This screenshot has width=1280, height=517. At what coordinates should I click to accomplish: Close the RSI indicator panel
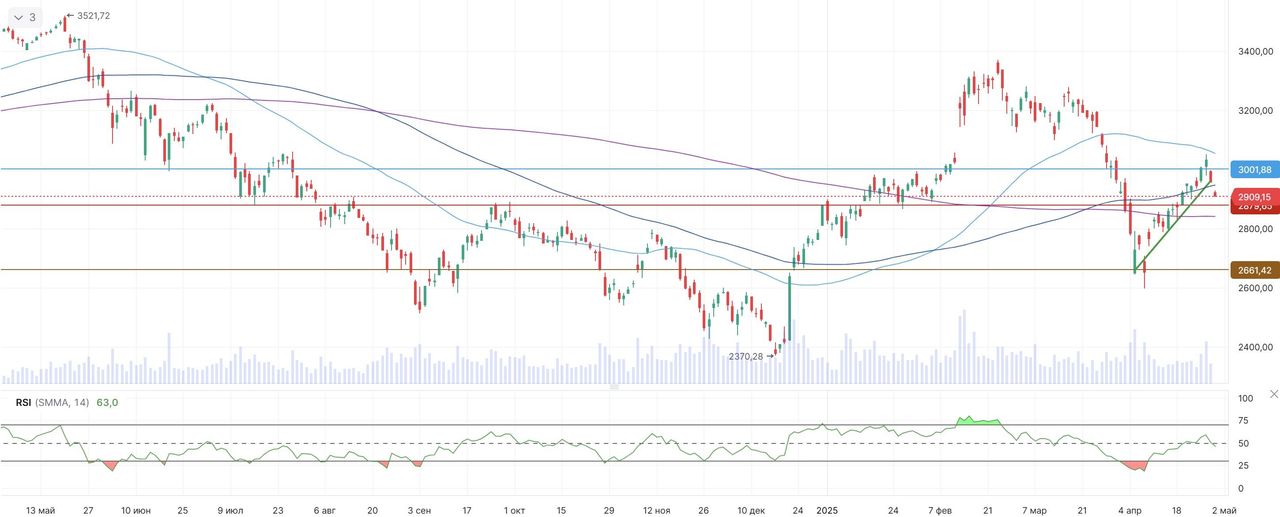1272,394
